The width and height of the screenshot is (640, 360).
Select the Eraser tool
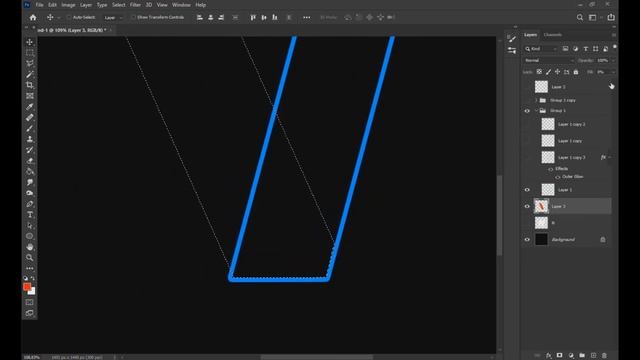[x=30, y=160]
